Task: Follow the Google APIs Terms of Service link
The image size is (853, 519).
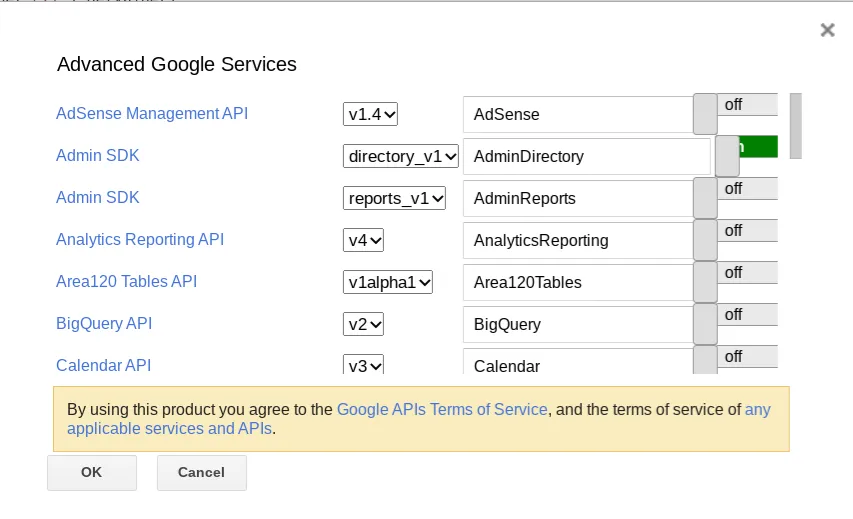Action: (x=442, y=409)
